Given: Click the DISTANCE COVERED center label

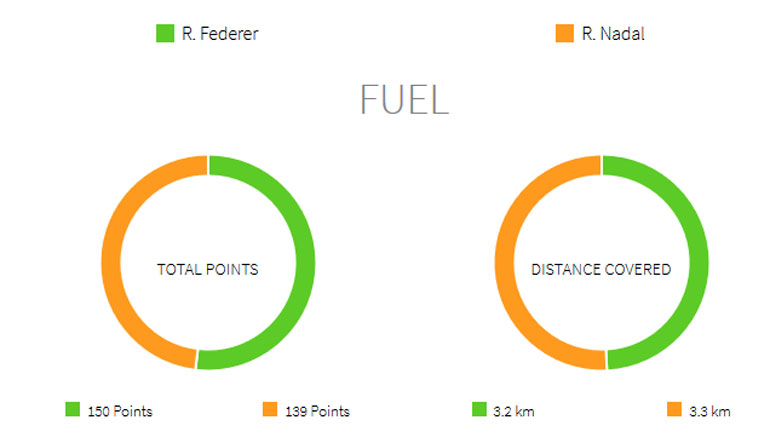Looking at the screenshot, I should [x=601, y=270].
